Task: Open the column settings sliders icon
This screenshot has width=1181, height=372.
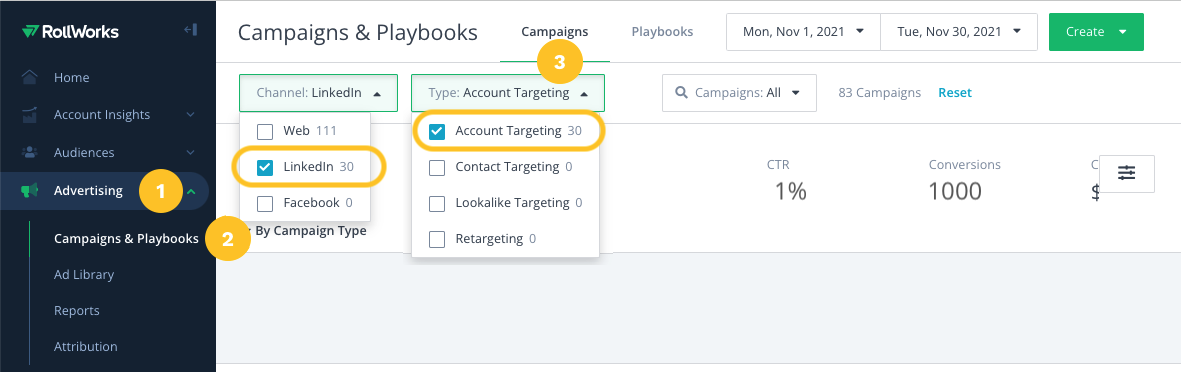Action: (1127, 173)
